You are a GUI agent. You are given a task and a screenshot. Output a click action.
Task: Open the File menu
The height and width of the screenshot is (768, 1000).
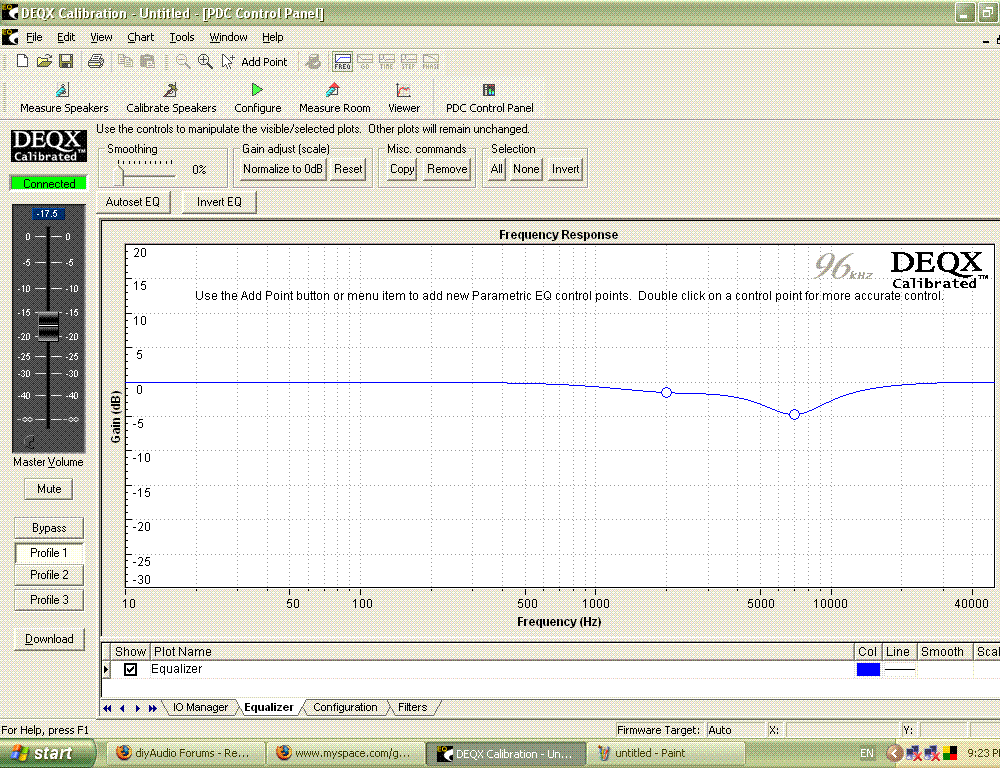(34, 37)
